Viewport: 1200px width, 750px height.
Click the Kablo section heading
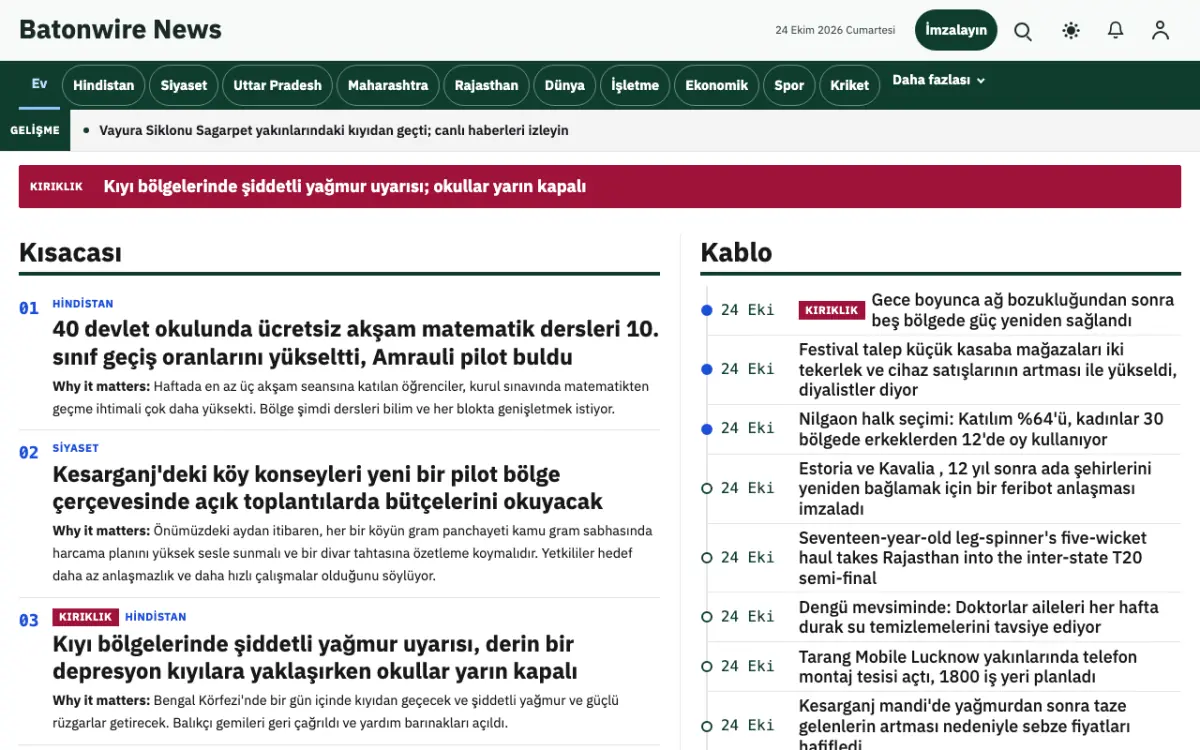click(736, 252)
